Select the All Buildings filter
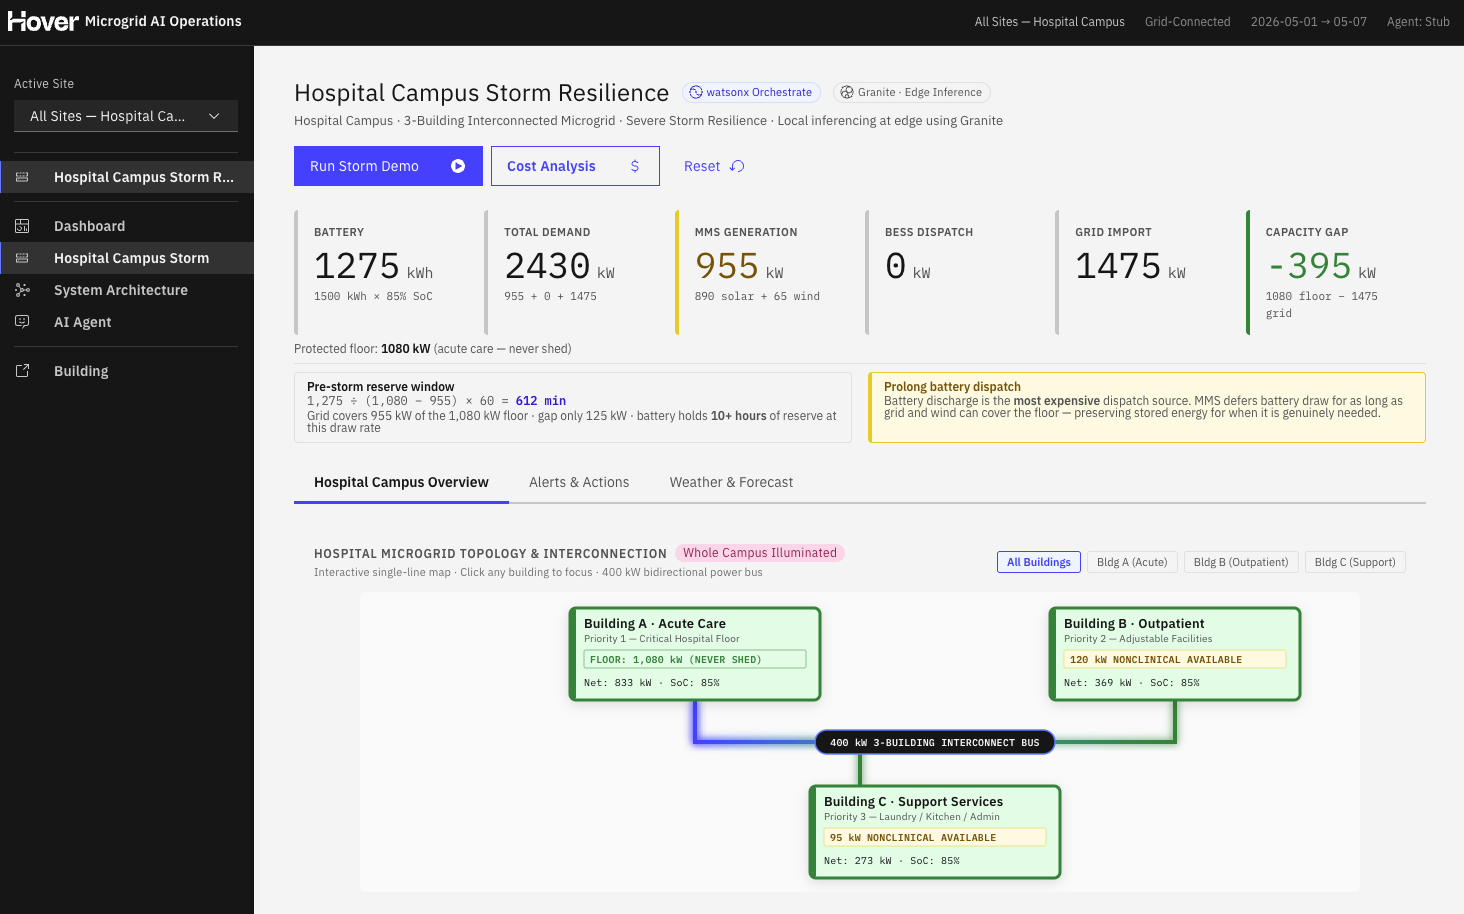Image resolution: width=1464 pixels, height=914 pixels. pos(1039,562)
